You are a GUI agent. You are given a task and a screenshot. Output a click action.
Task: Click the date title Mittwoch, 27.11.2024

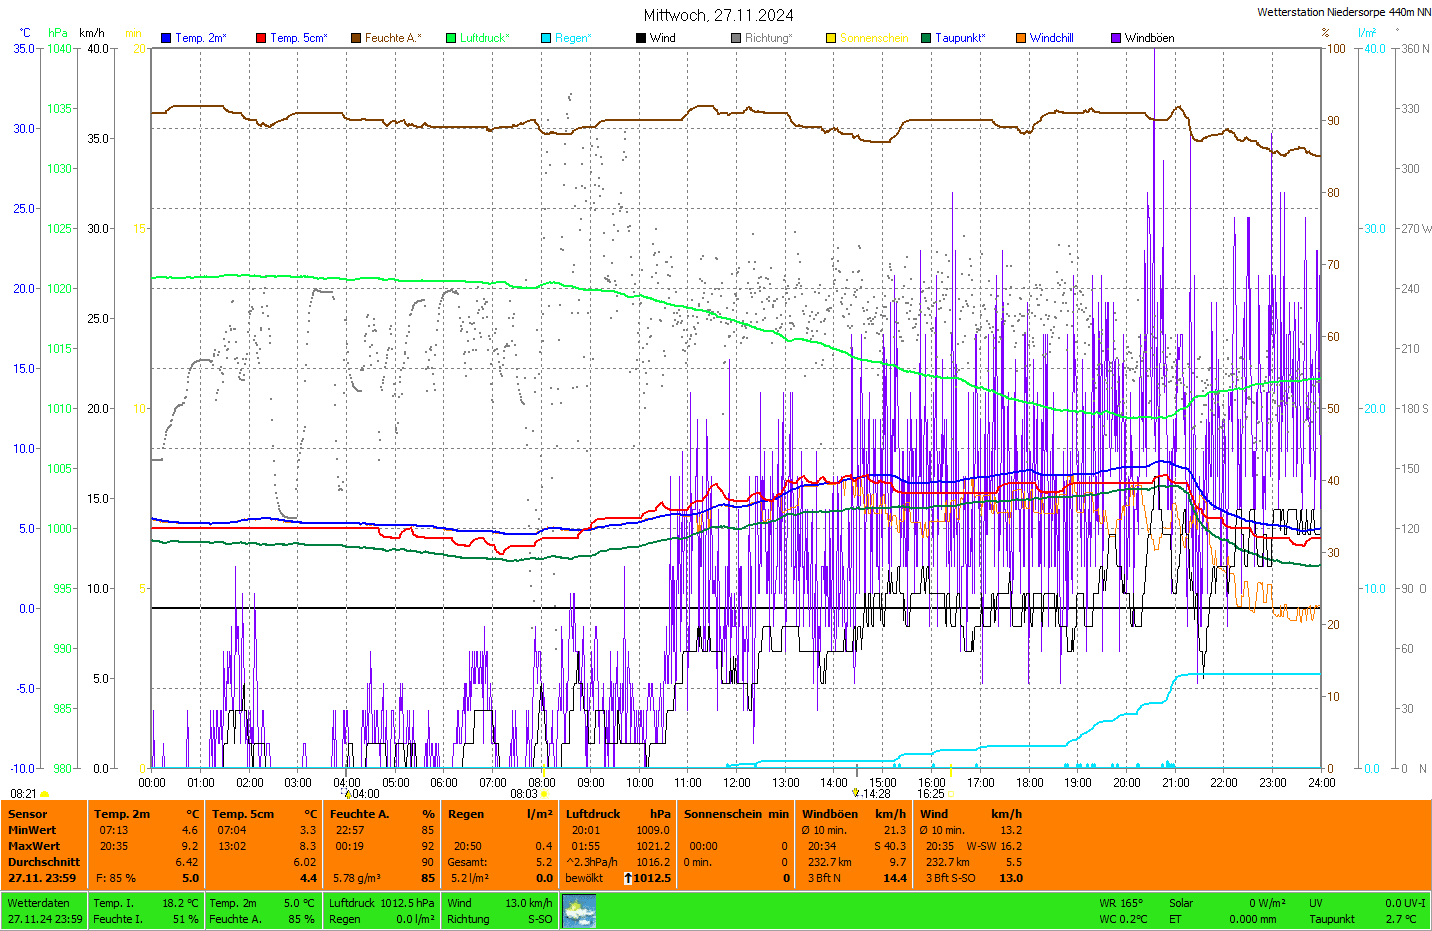click(718, 15)
